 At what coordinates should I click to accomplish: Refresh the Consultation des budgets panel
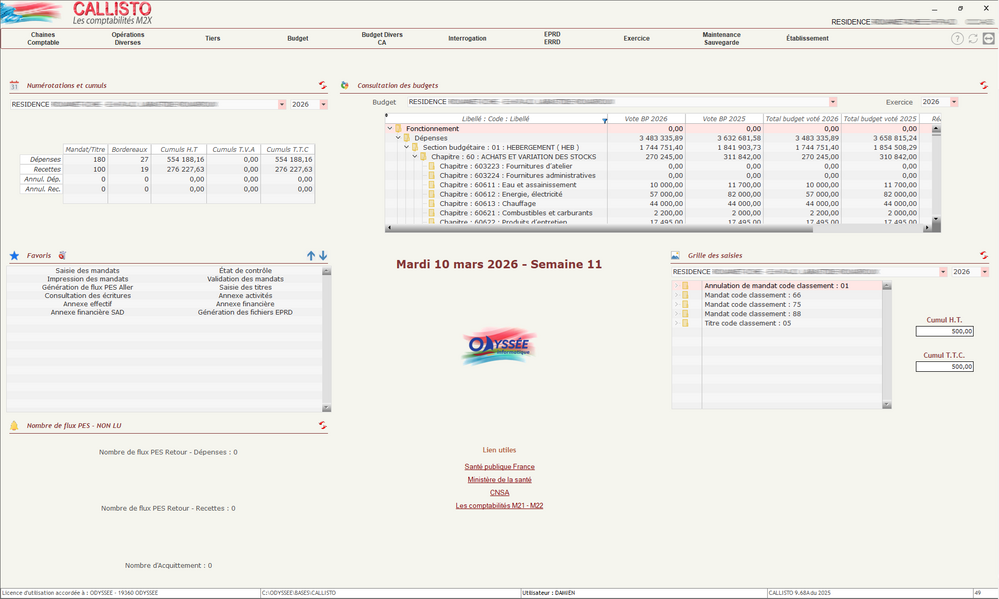click(984, 86)
